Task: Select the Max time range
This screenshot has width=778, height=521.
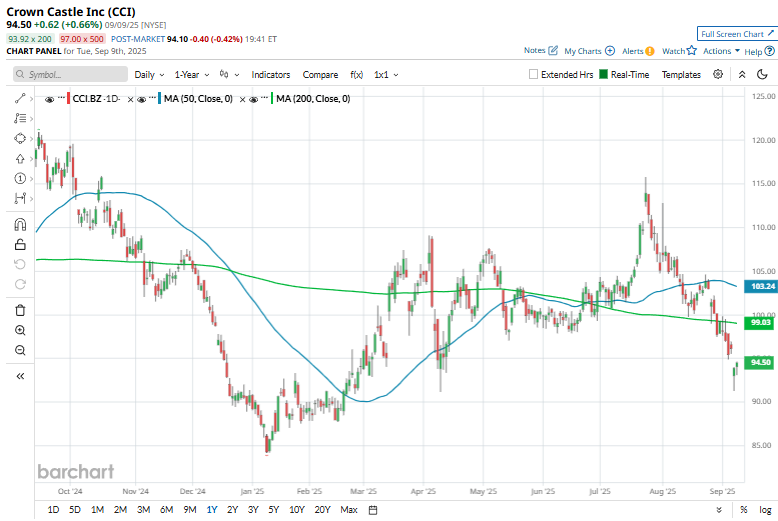Action: 349,510
